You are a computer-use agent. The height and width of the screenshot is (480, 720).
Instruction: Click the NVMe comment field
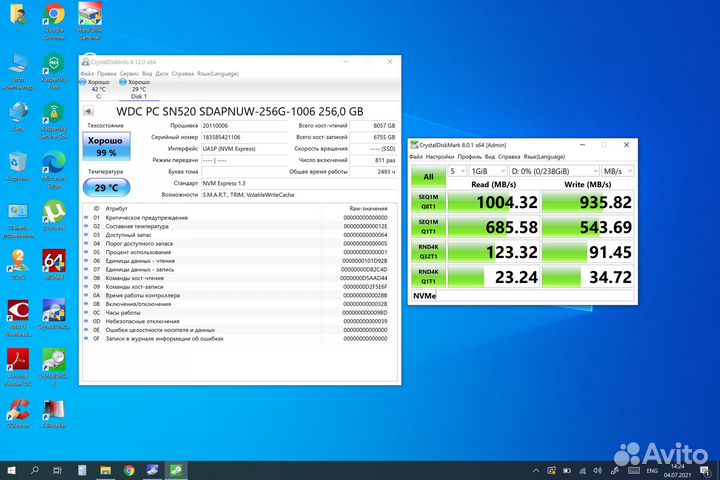point(523,296)
